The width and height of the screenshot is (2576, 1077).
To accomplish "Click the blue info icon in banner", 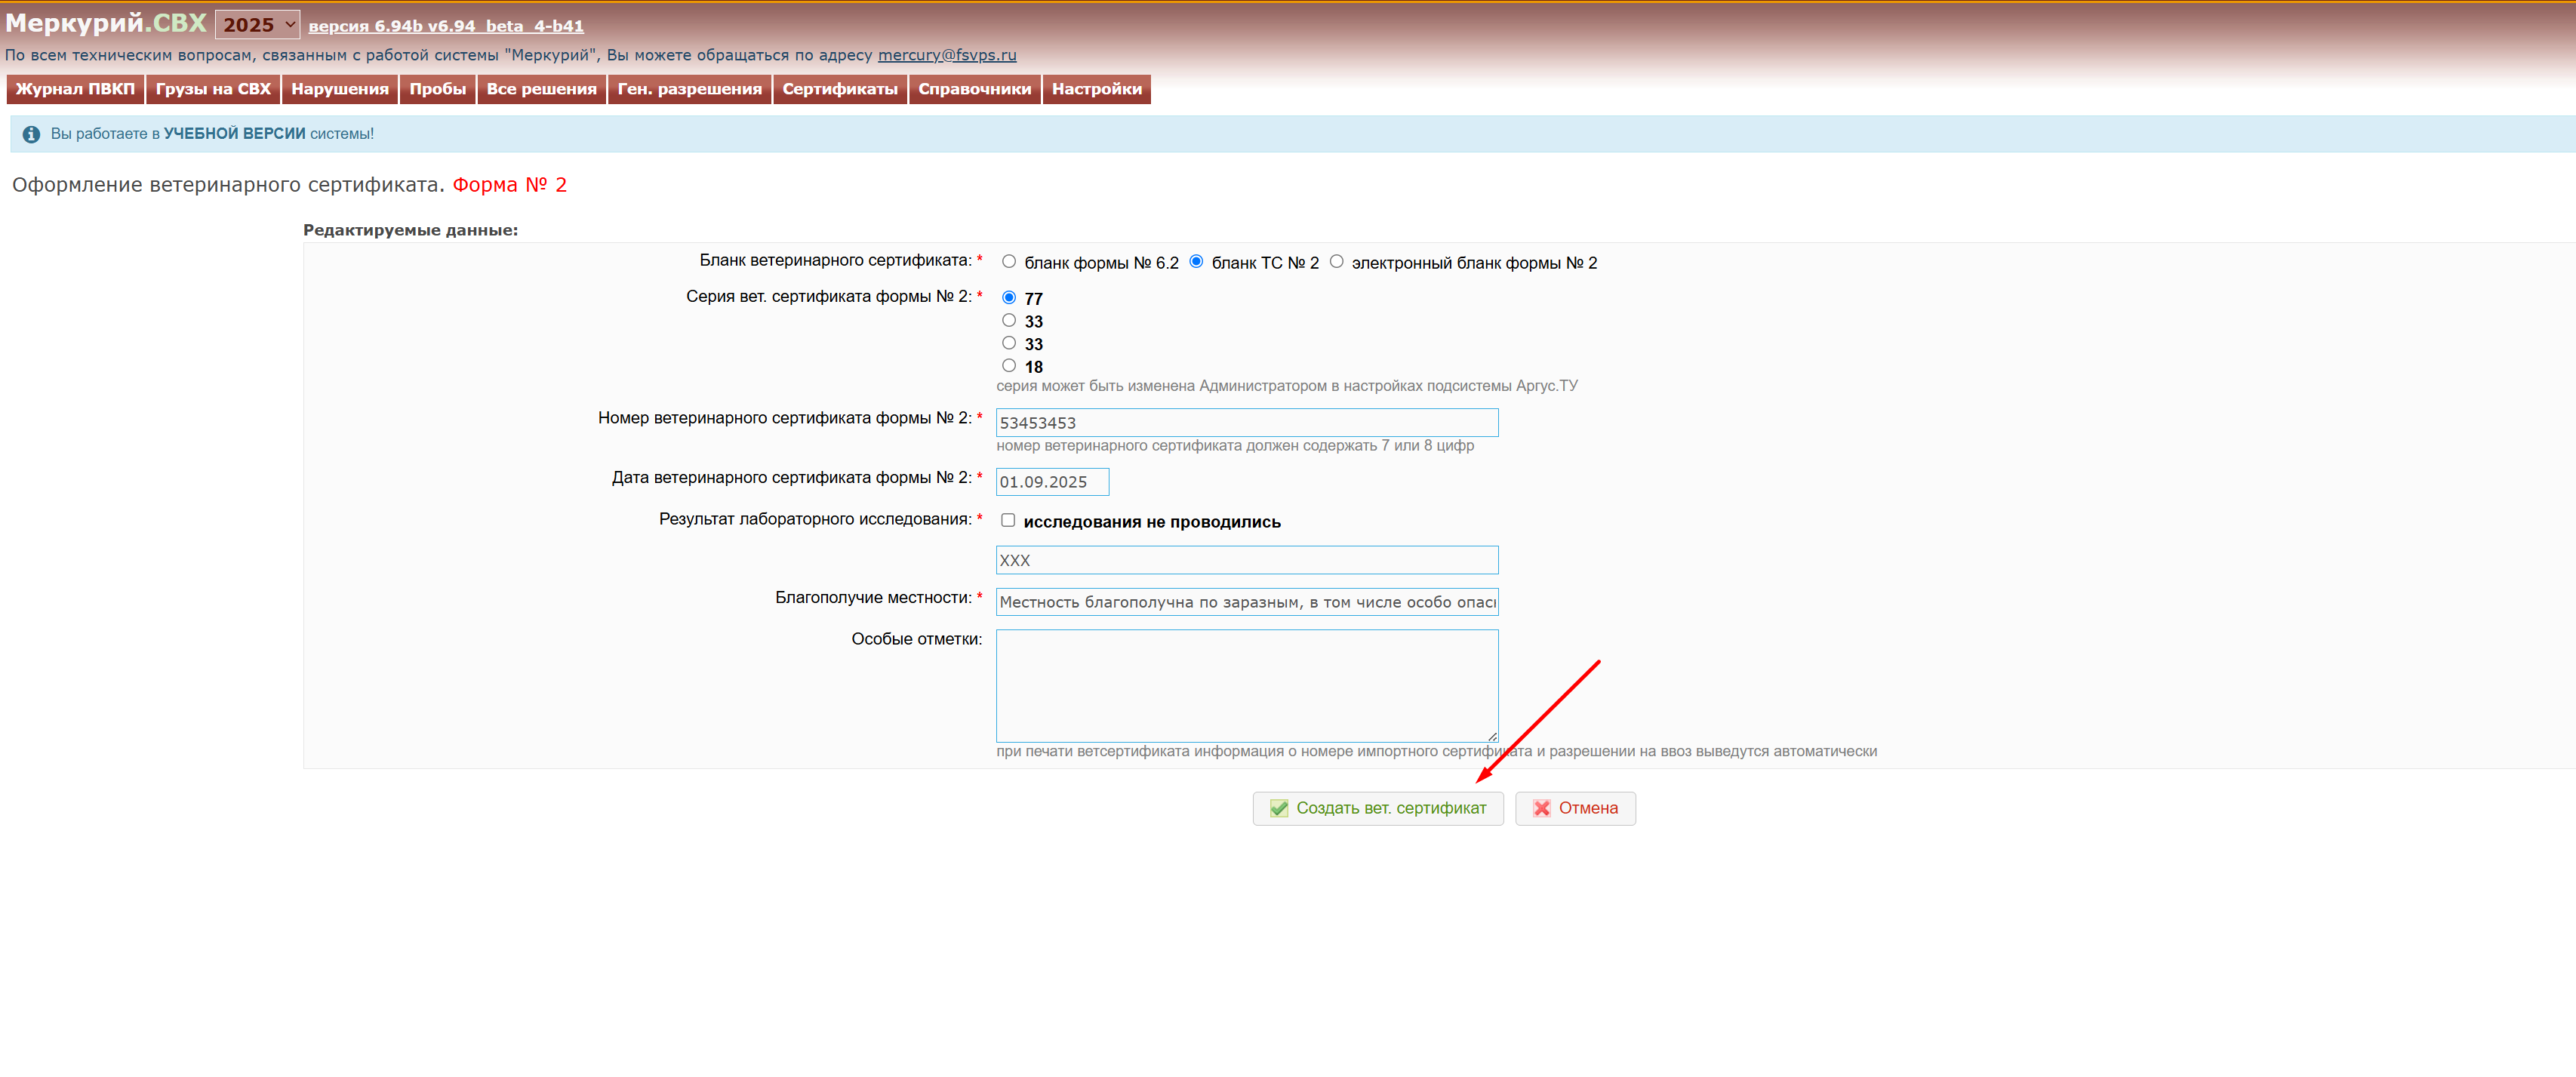I will [x=31, y=134].
